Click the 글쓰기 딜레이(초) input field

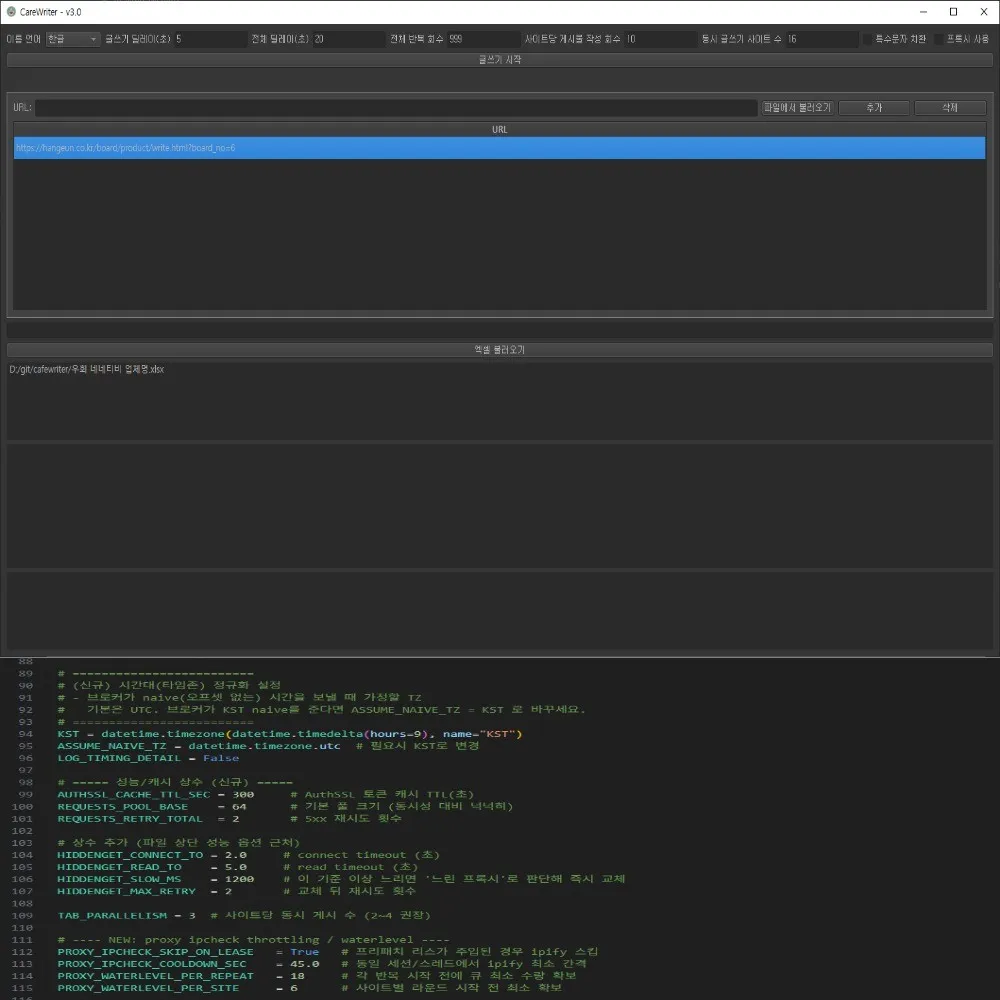(x=210, y=39)
